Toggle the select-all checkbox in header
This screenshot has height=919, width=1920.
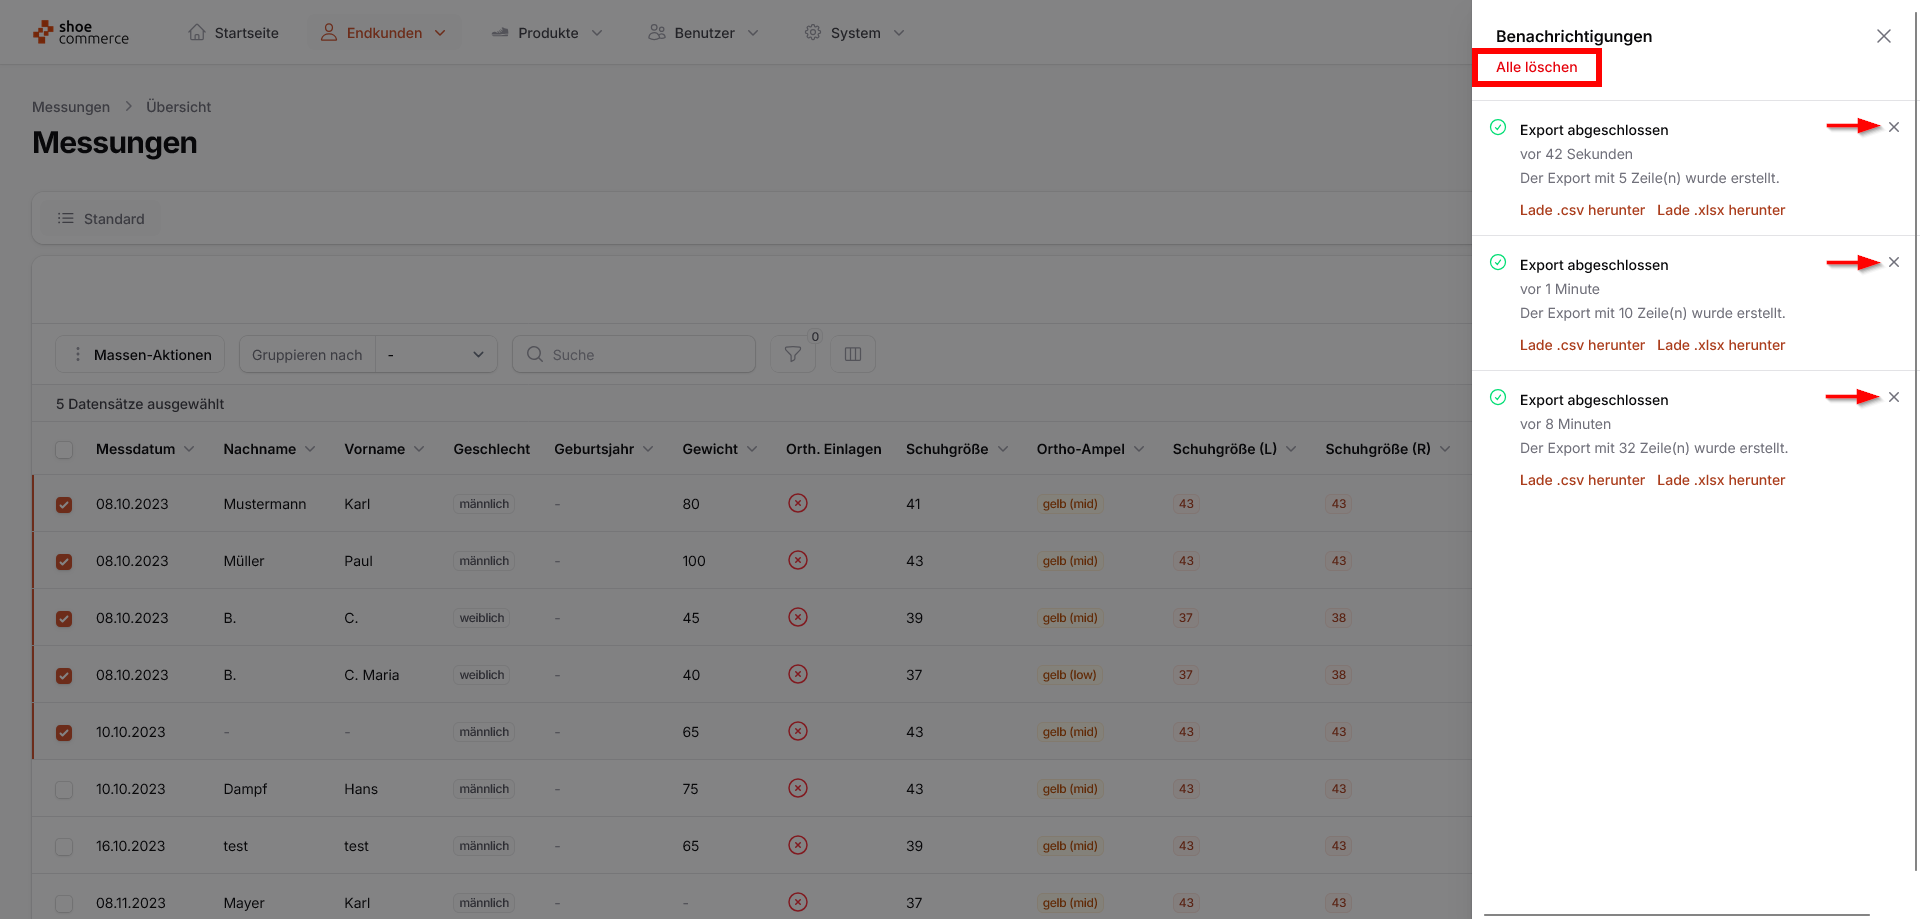click(x=64, y=450)
